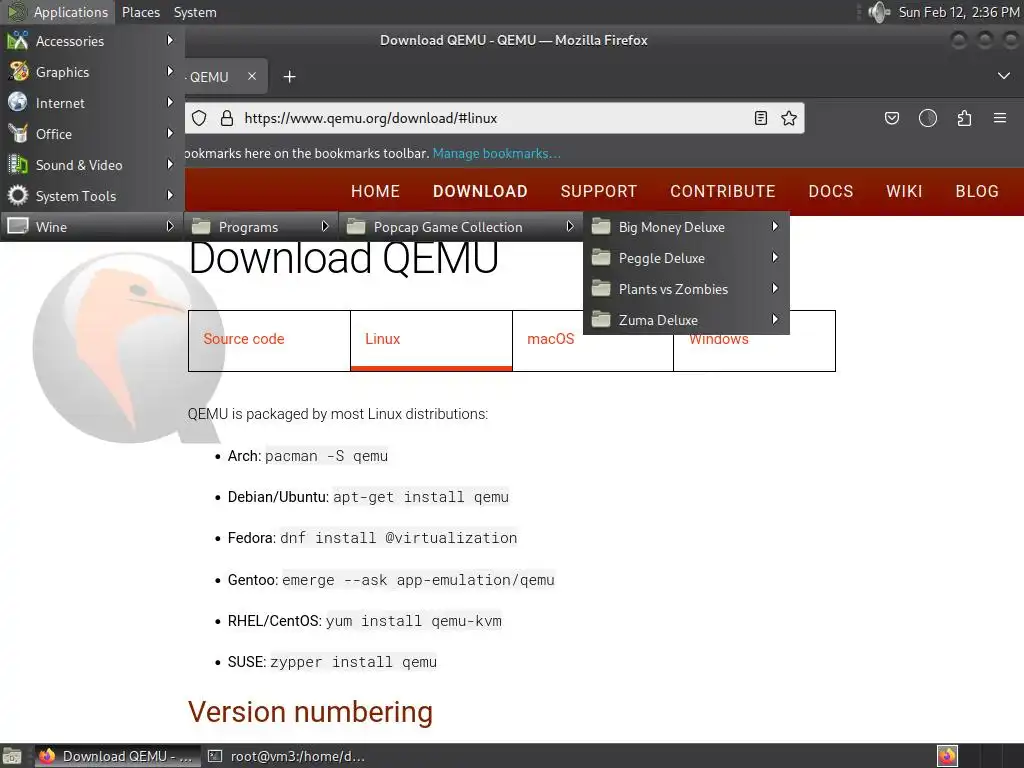
Task: Open a new Firefox tab
Action: pos(289,77)
